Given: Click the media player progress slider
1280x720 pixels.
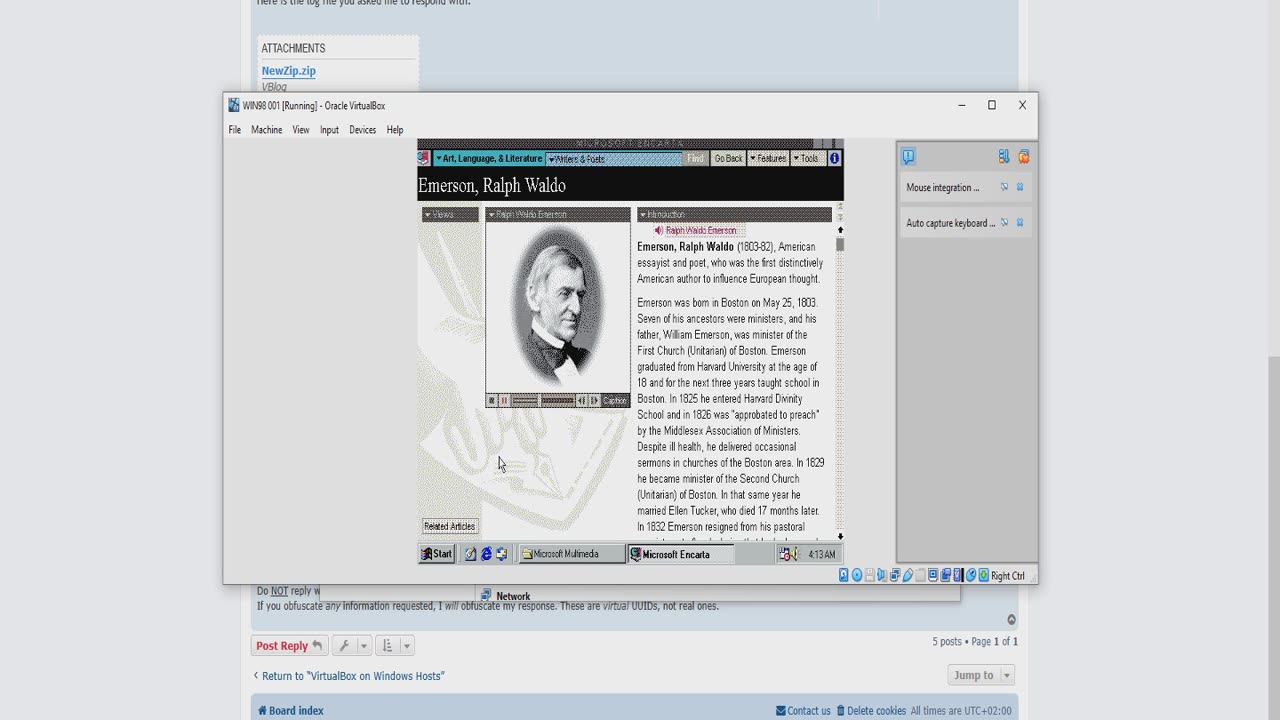Looking at the screenshot, I should tap(543, 401).
